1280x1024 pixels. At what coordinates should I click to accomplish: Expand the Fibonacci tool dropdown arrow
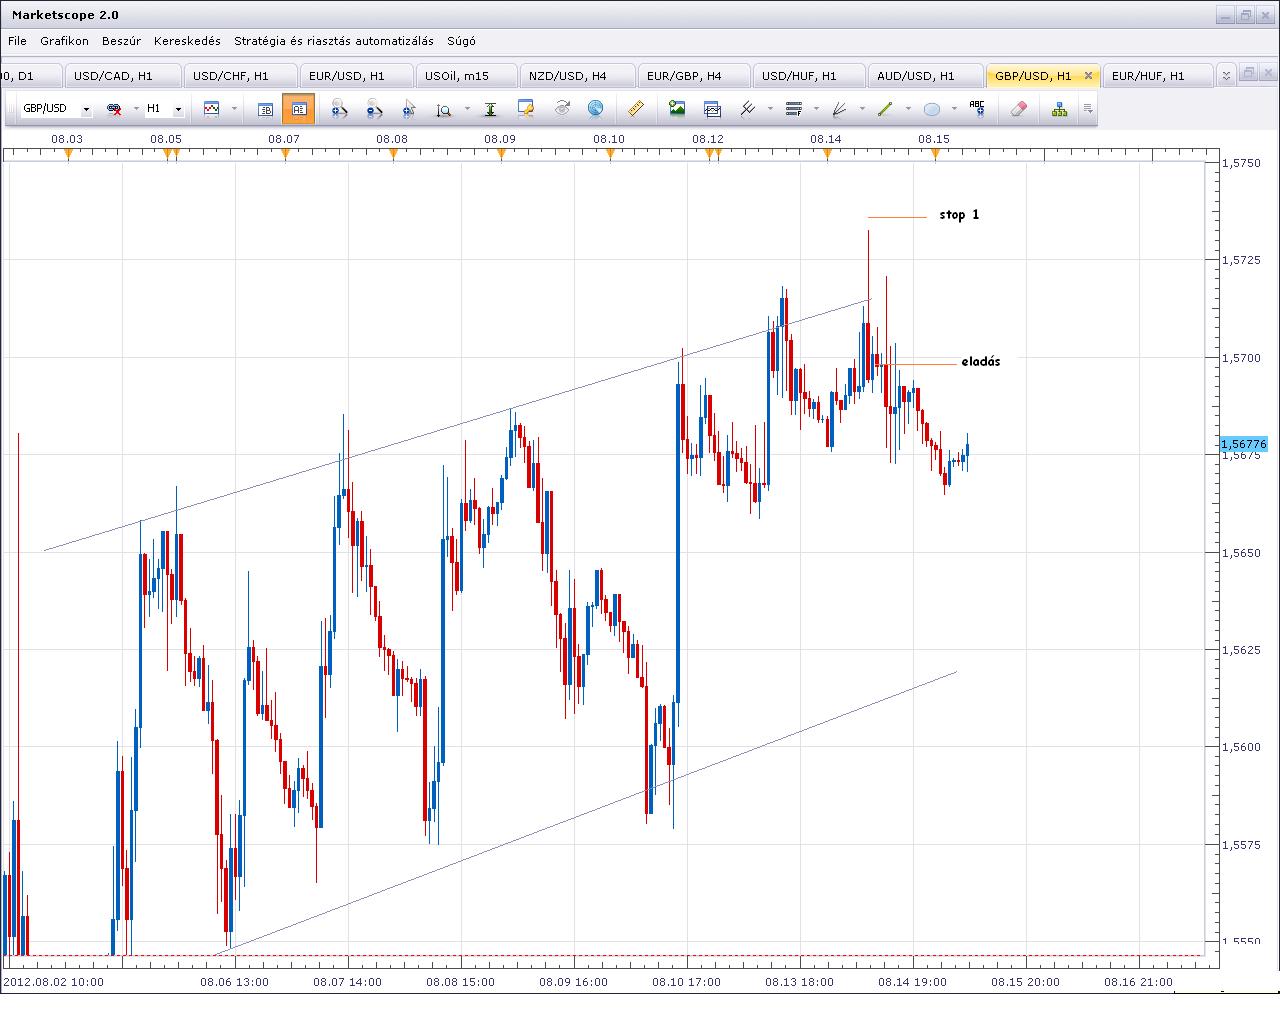tap(817, 109)
